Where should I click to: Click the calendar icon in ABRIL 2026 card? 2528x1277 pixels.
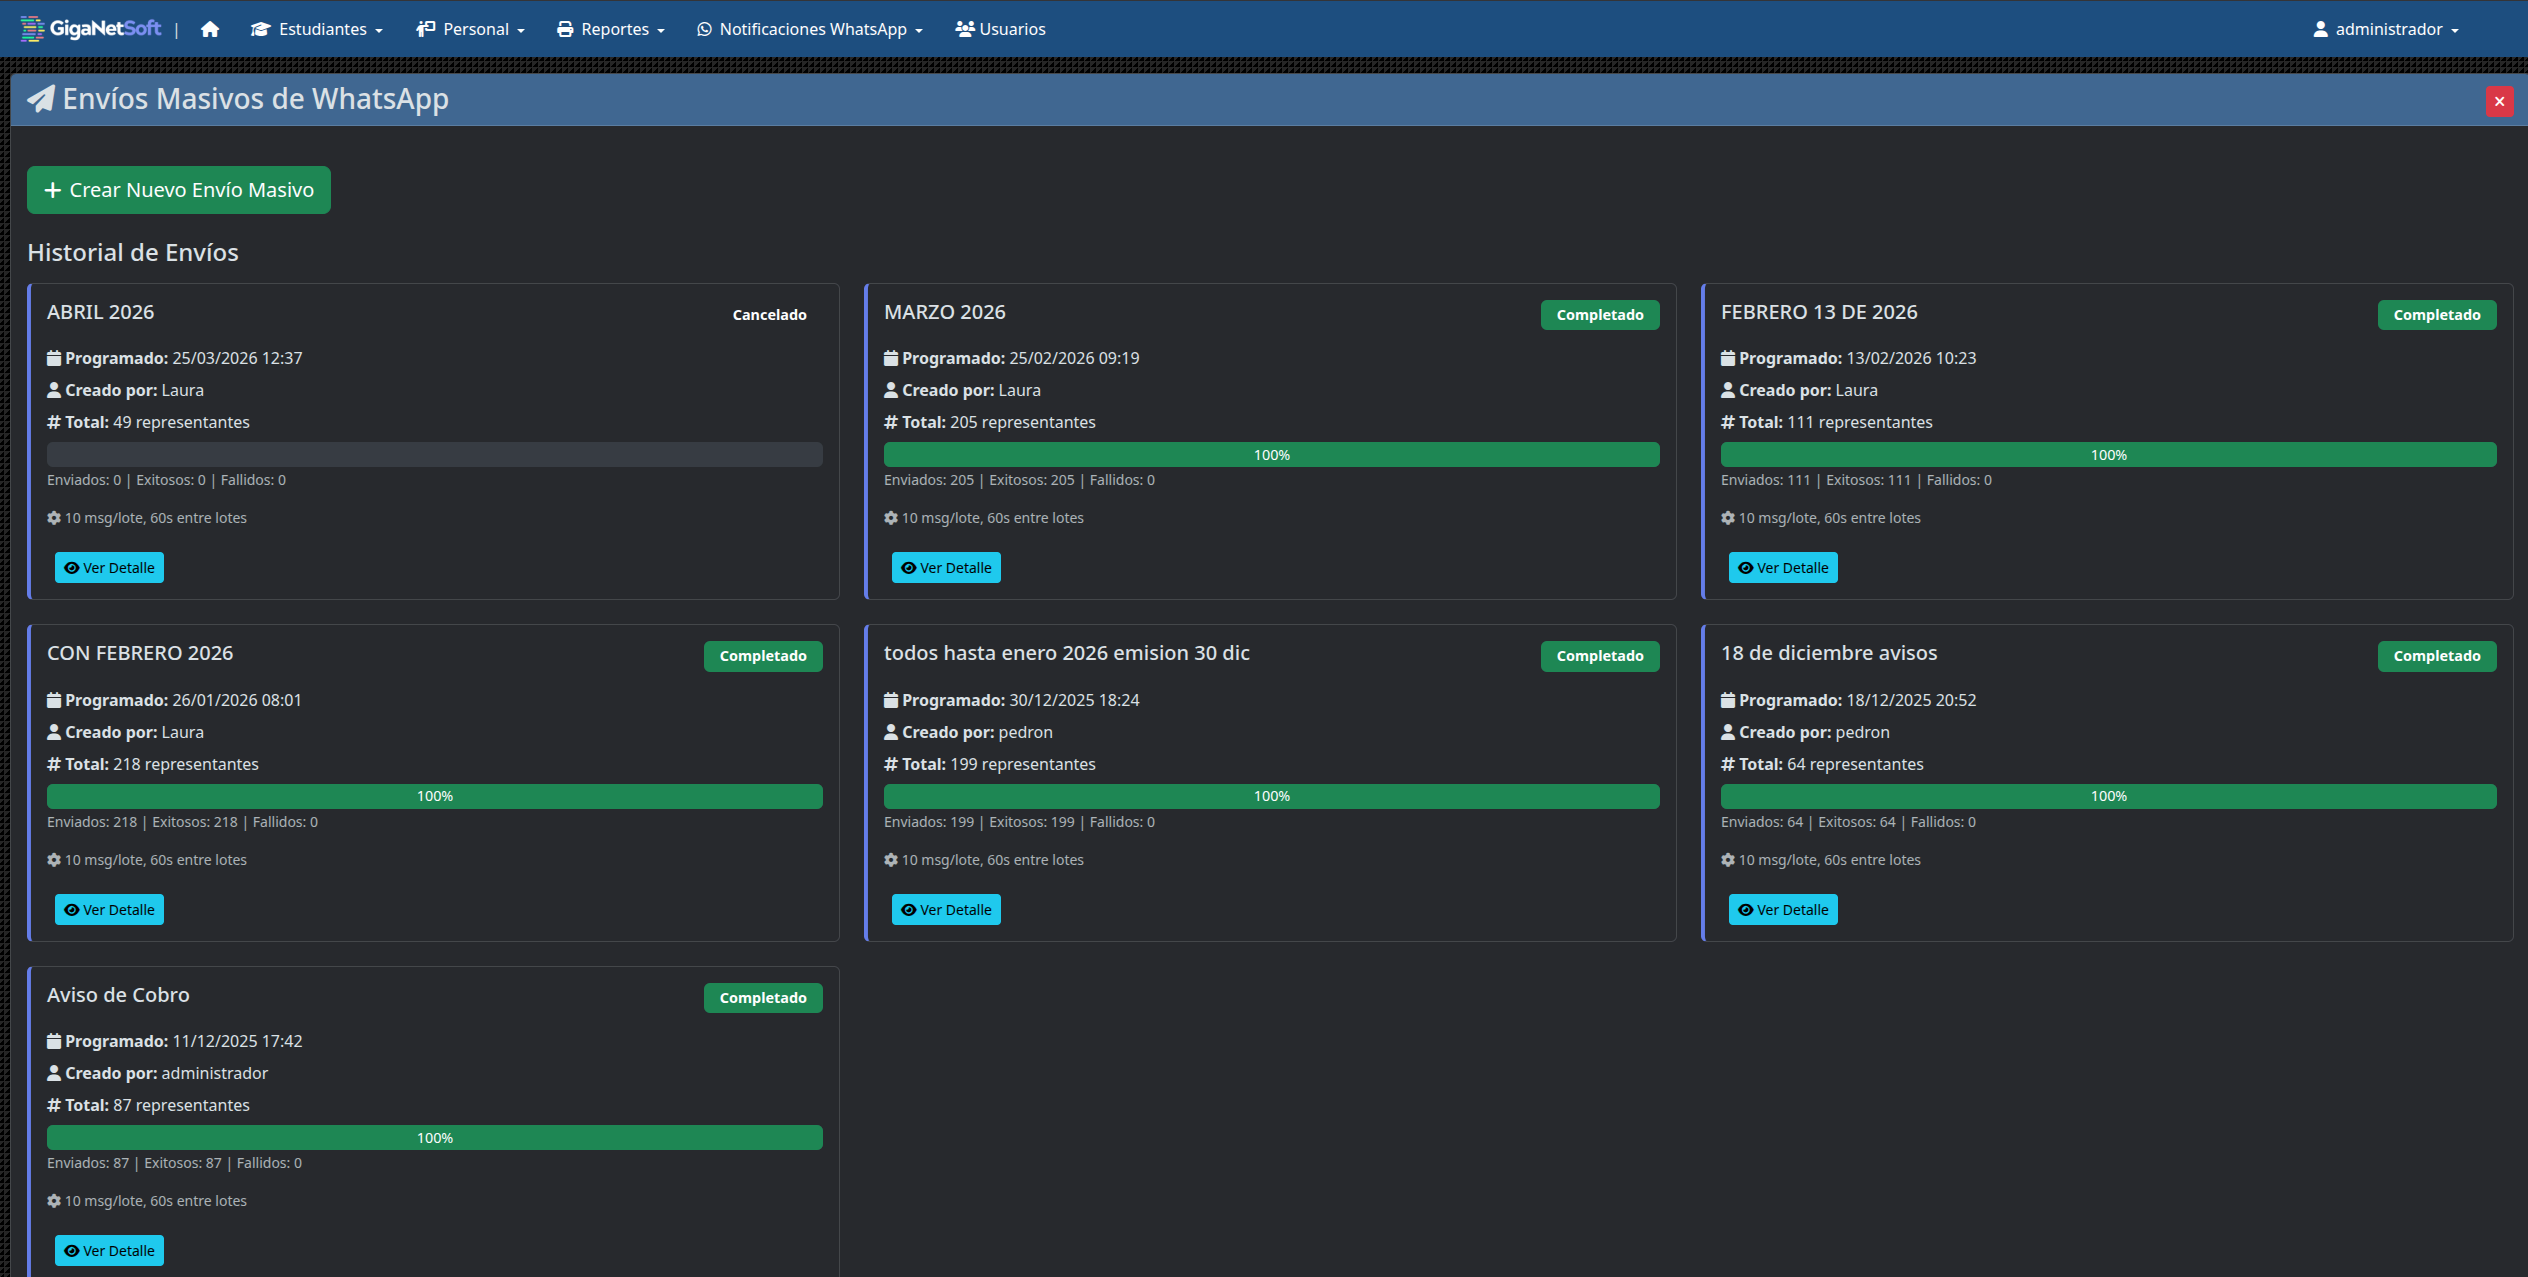[54, 358]
